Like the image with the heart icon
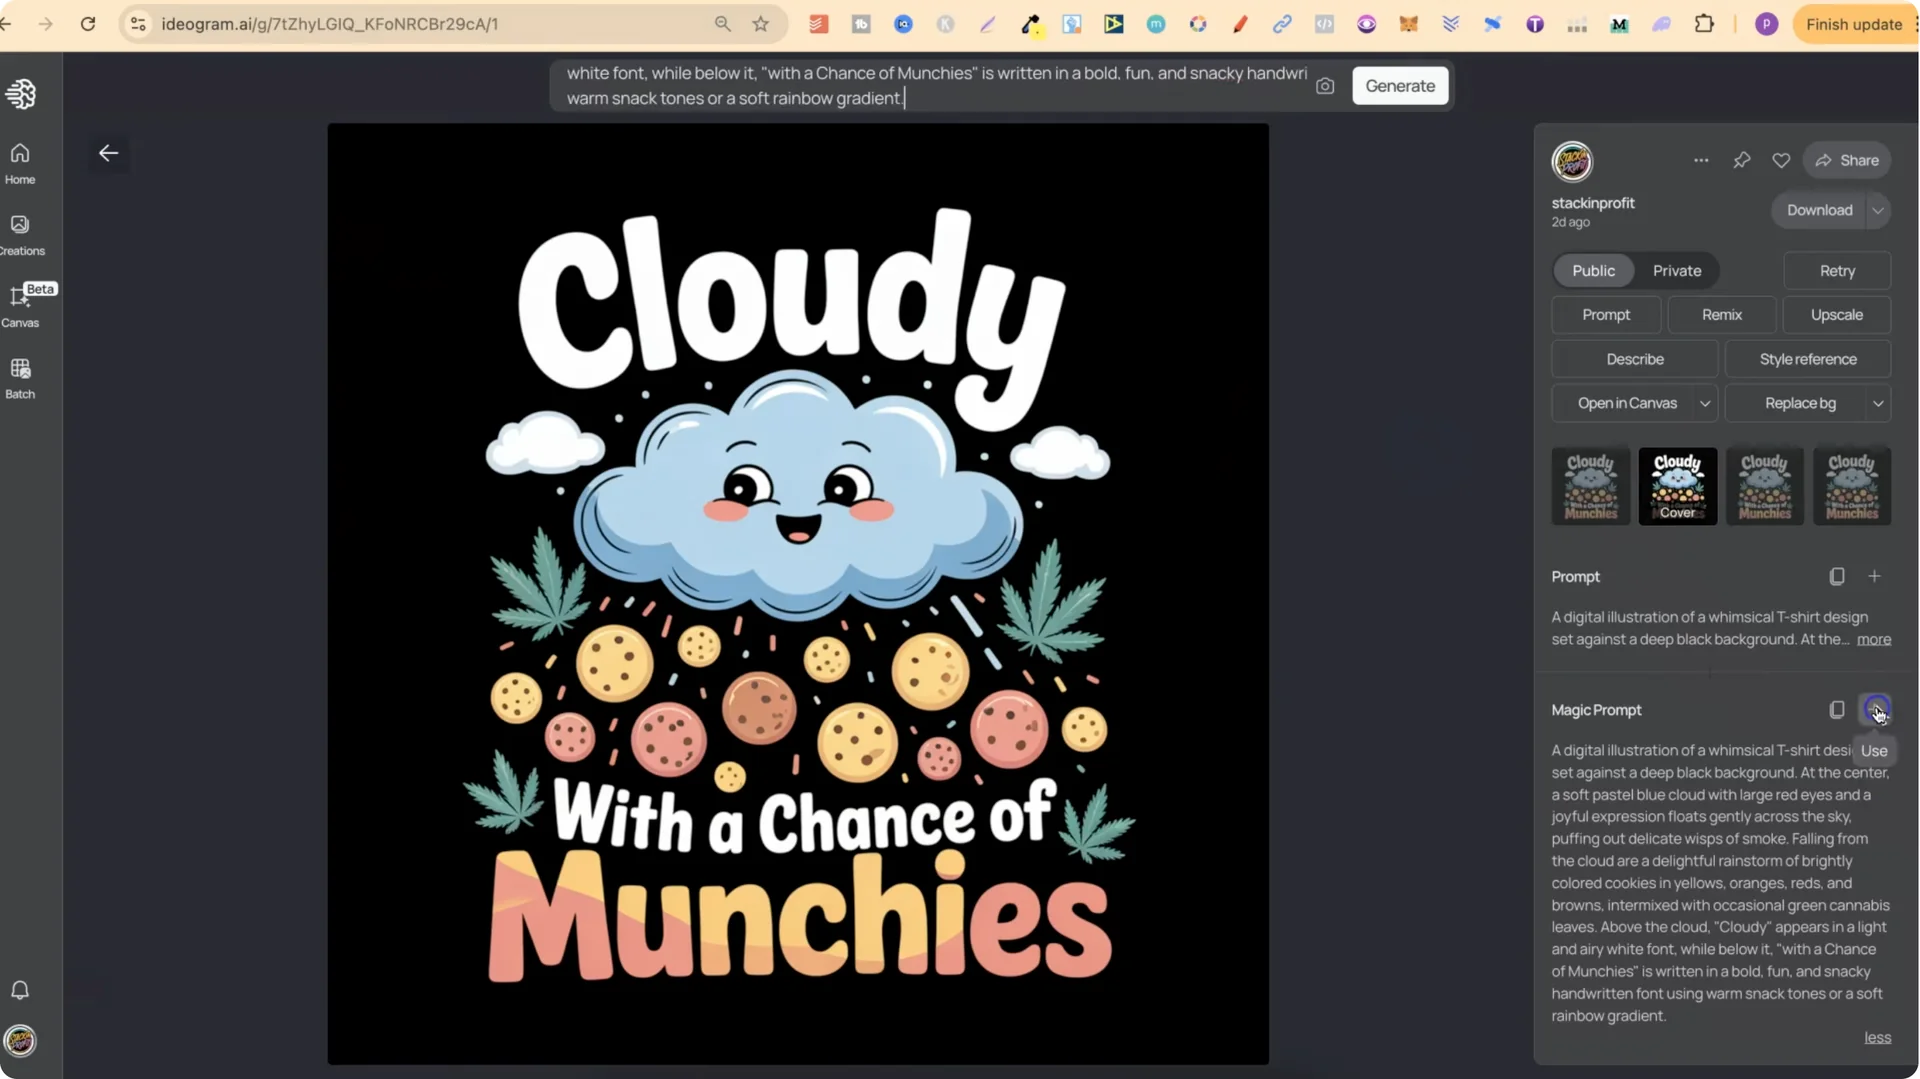The width and height of the screenshot is (1920, 1079). tap(1782, 160)
